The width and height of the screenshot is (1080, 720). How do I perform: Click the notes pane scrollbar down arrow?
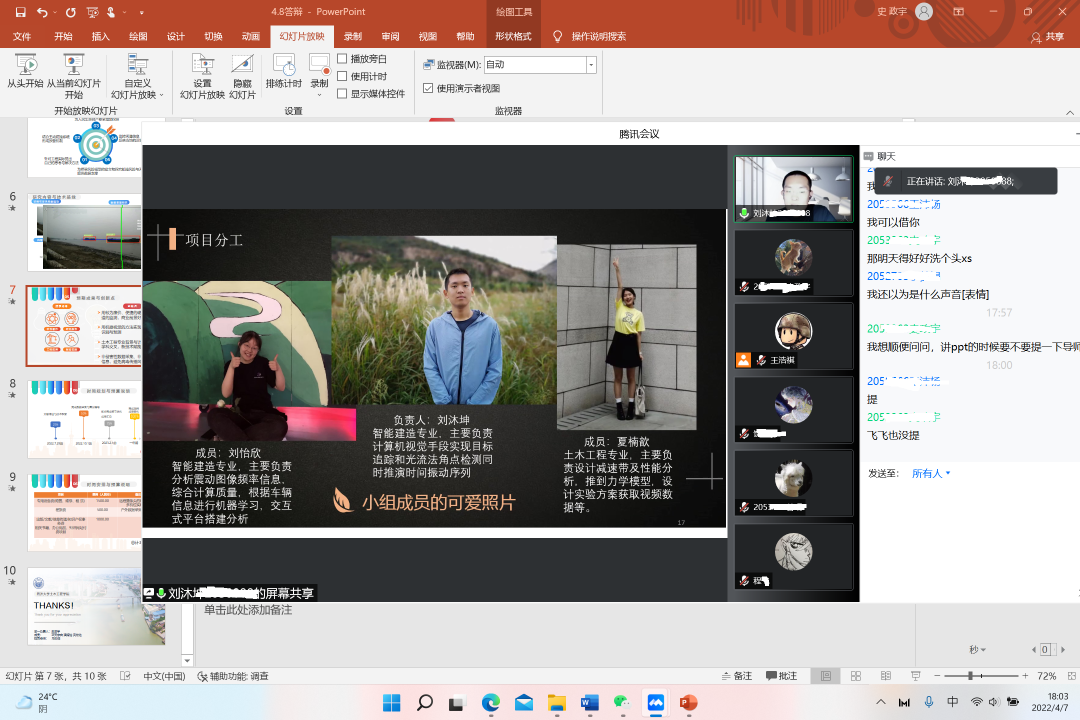(187, 660)
